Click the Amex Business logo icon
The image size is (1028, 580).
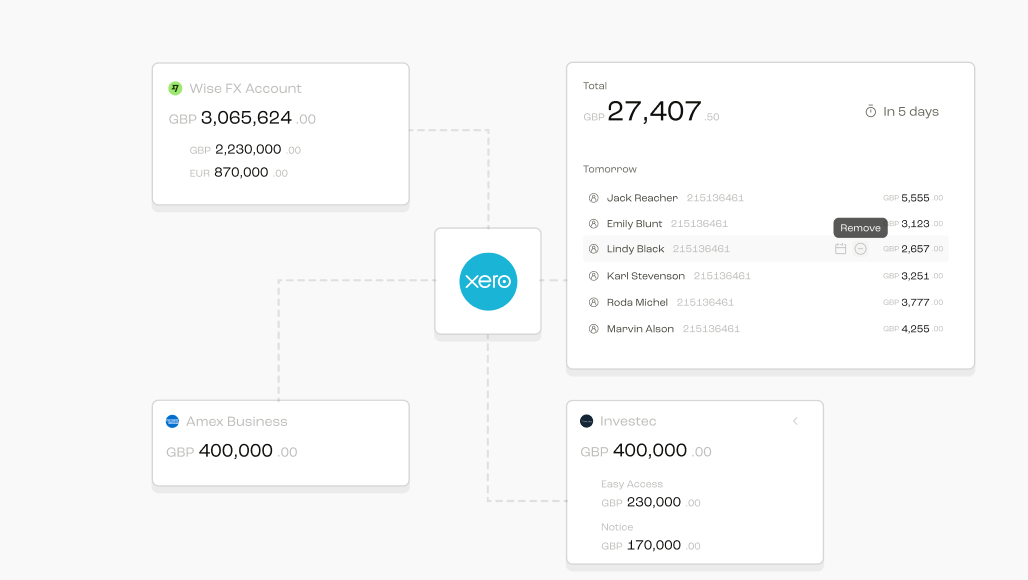(x=172, y=421)
